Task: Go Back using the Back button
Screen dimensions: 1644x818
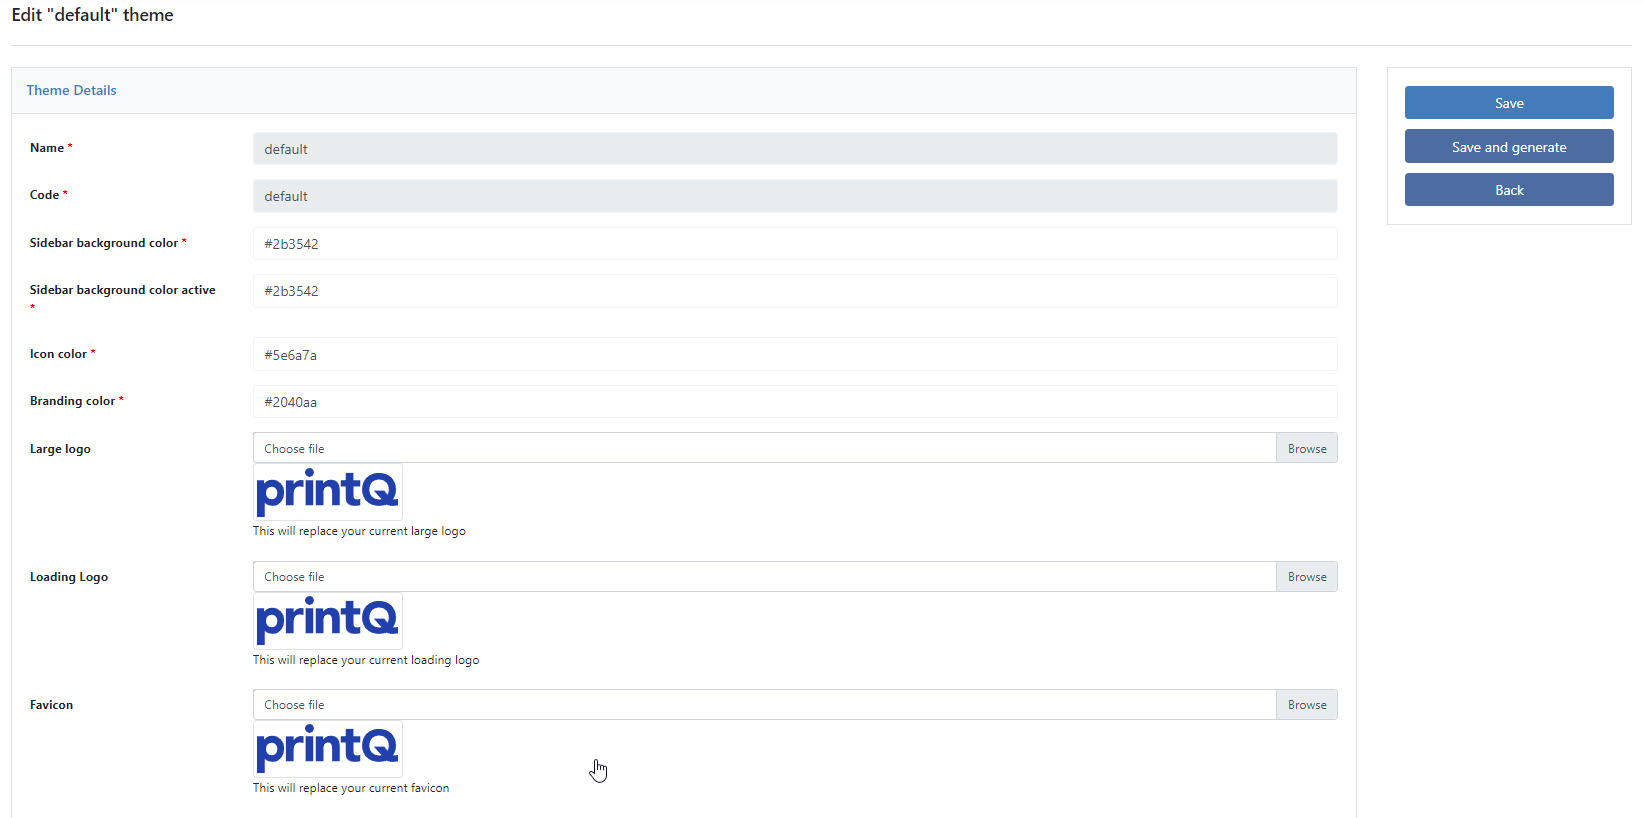Action: [1509, 190]
